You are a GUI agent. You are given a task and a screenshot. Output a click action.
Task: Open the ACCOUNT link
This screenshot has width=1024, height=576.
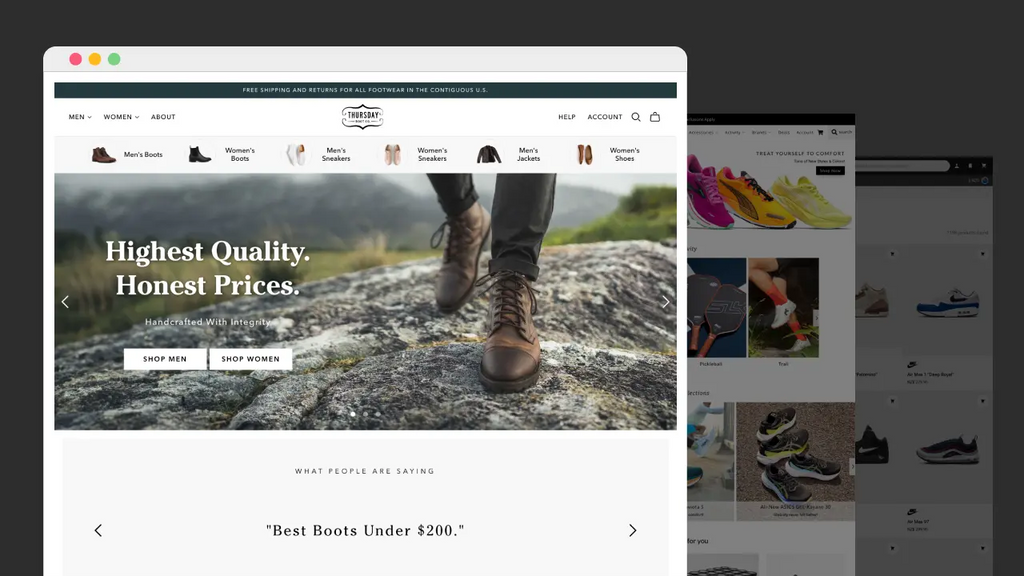tap(605, 117)
